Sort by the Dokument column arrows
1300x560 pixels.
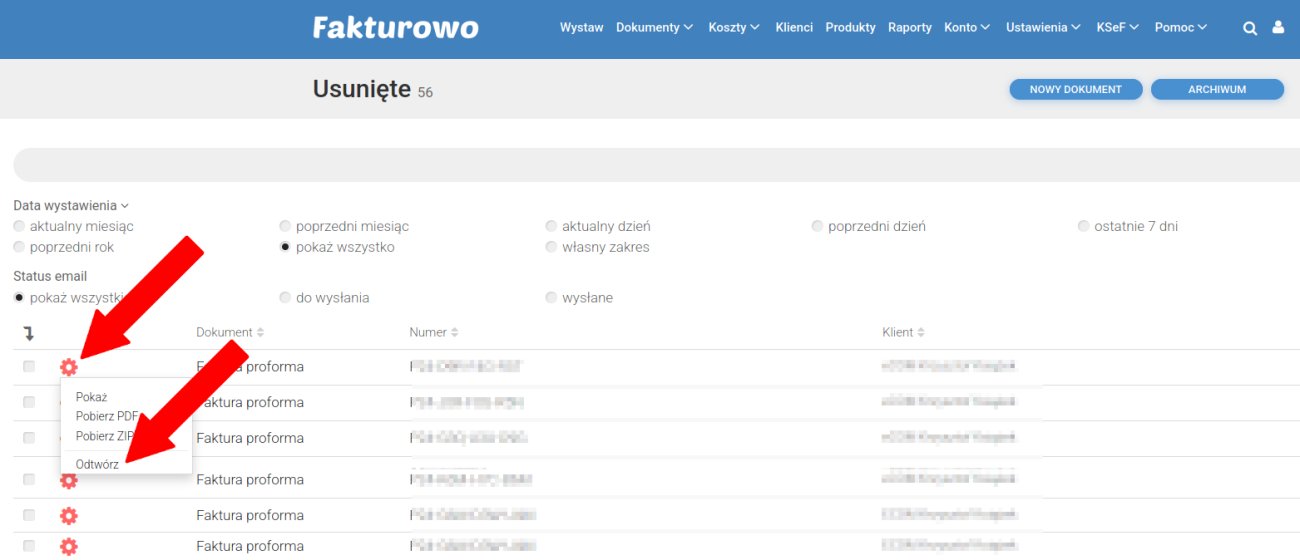click(261, 332)
